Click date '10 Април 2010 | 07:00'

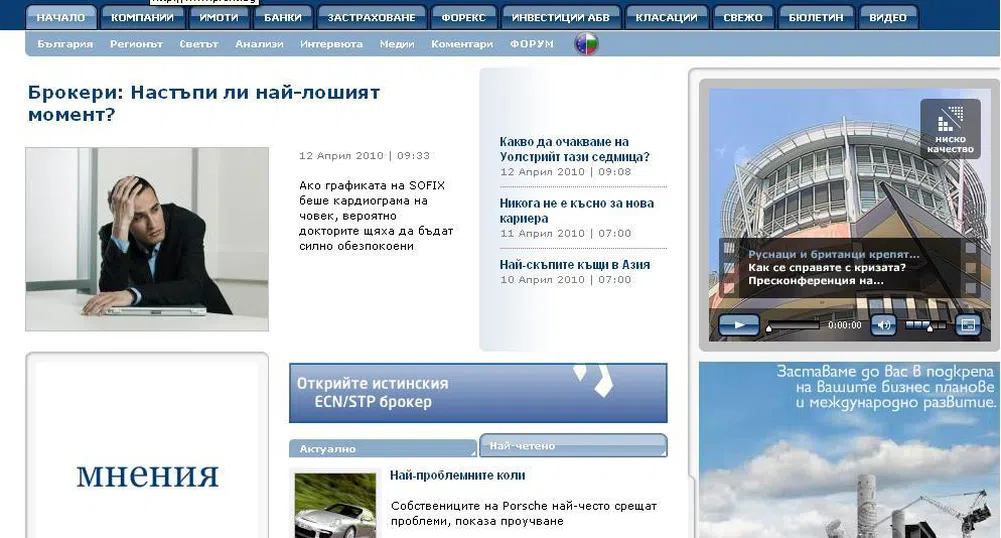click(x=566, y=280)
